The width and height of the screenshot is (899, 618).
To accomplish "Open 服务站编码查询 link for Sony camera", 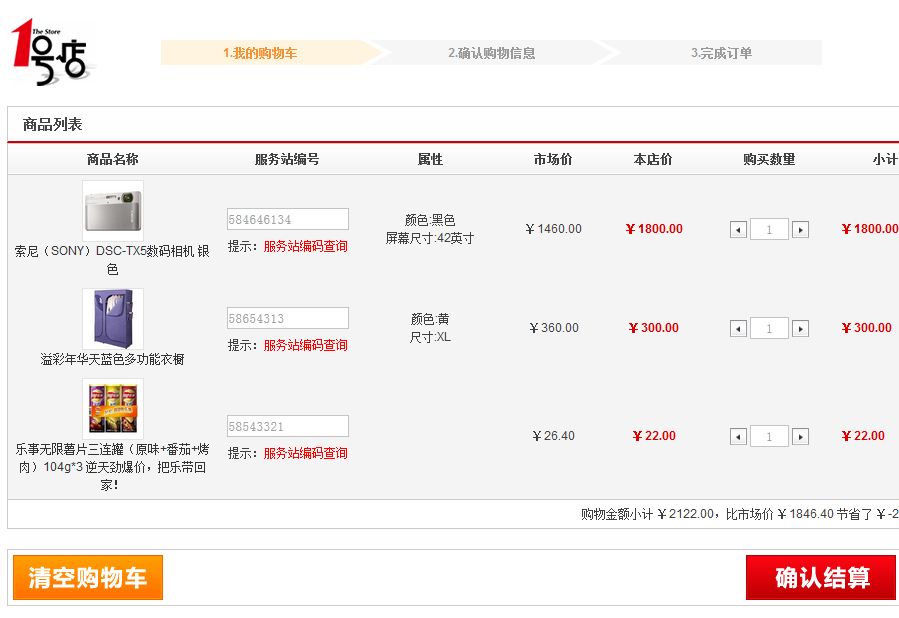I will point(306,247).
